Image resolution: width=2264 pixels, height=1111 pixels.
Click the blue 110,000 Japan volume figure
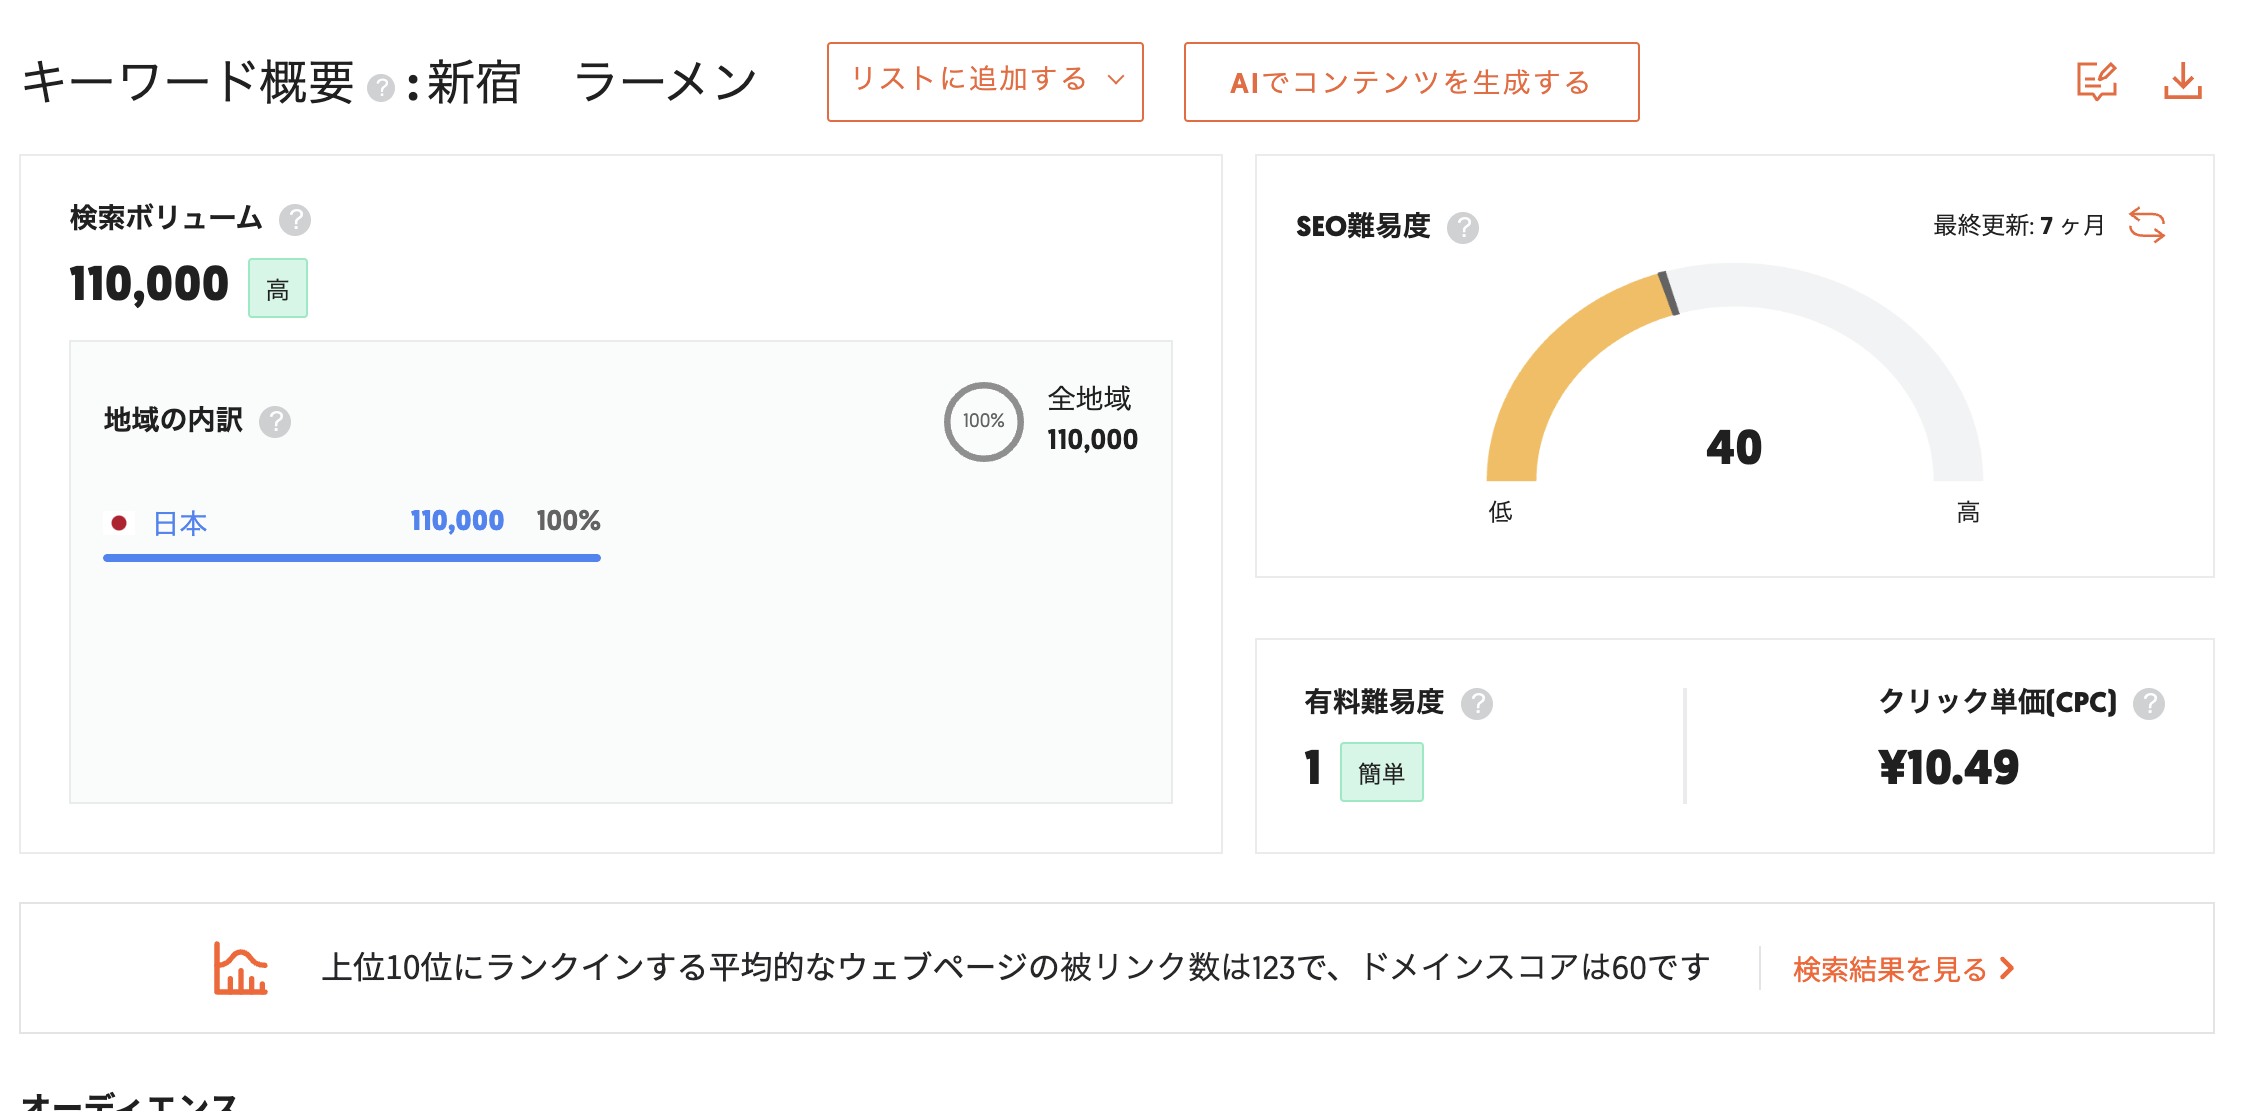tap(457, 521)
